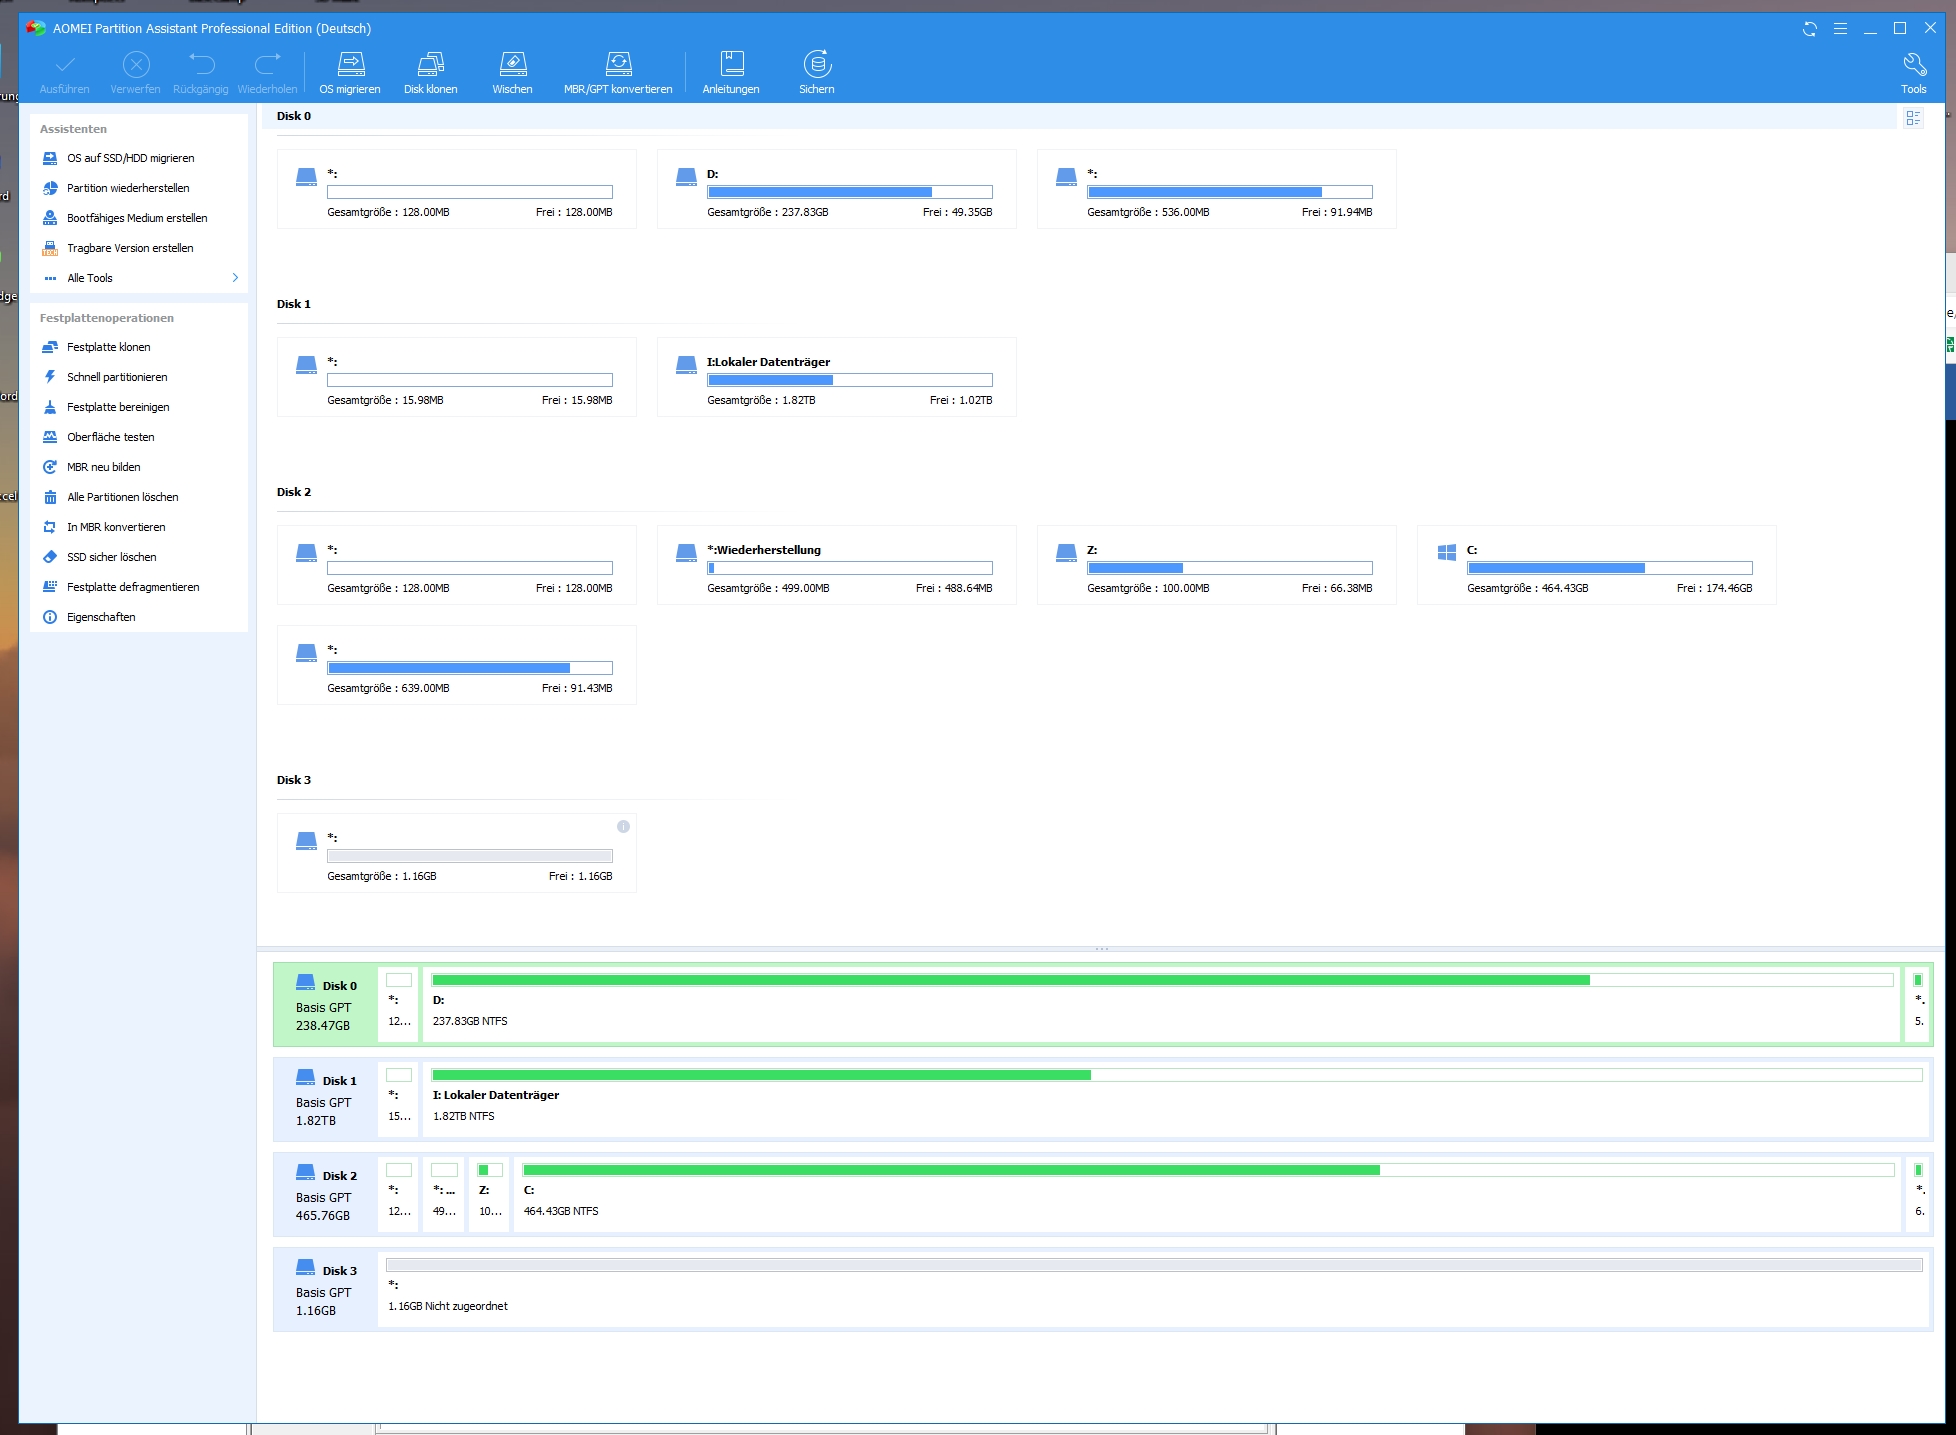The width and height of the screenshot is (1956, 1435).
Task: Open the Disk klonen tool
Action: pos(430,72)
